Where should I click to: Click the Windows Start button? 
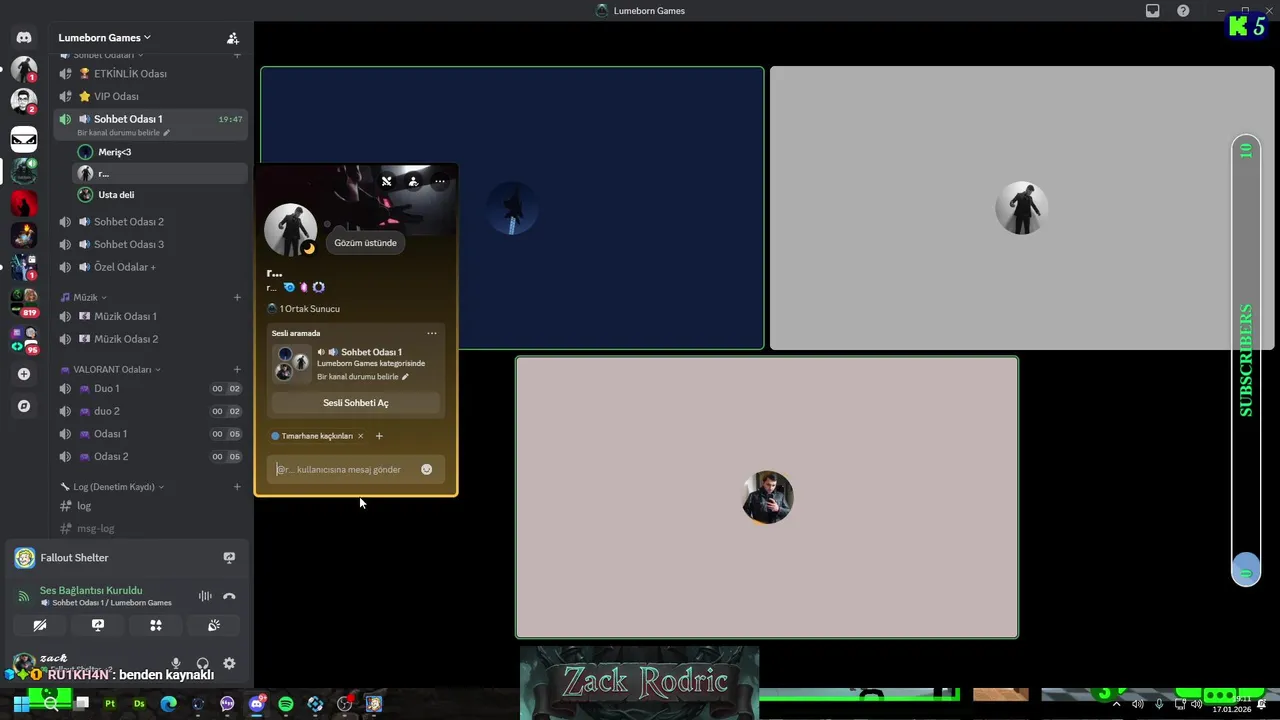[x=21, y=704]
